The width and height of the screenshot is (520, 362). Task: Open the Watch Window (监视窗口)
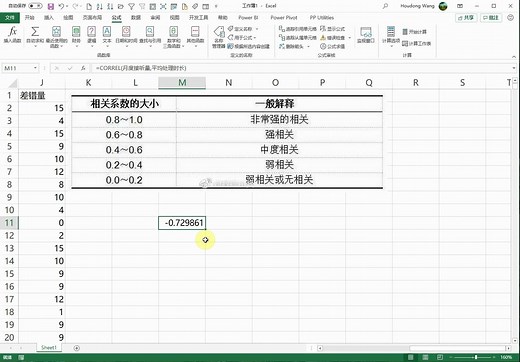366,35
